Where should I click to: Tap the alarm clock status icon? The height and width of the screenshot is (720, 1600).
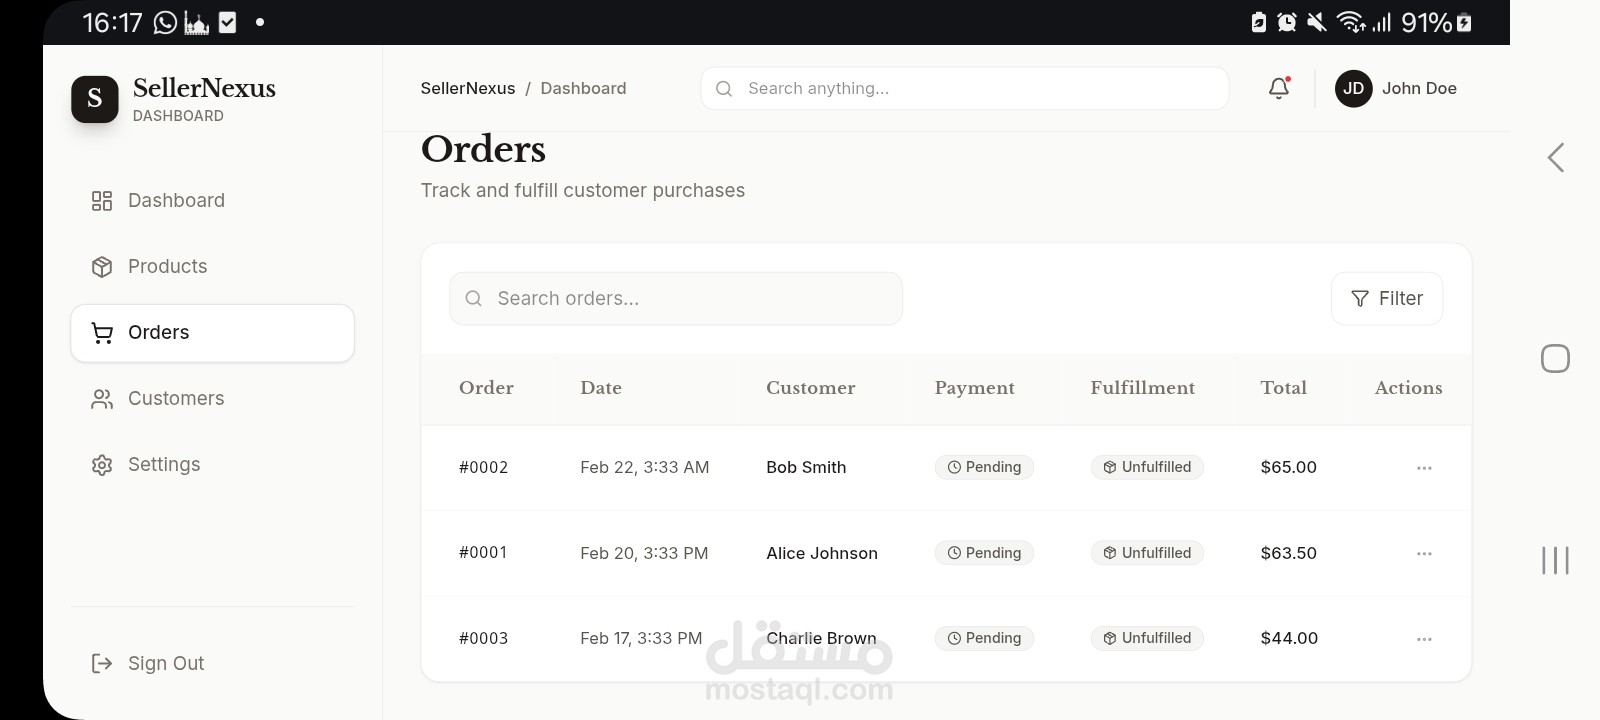pyautogui.click(x=1287, y=22)
